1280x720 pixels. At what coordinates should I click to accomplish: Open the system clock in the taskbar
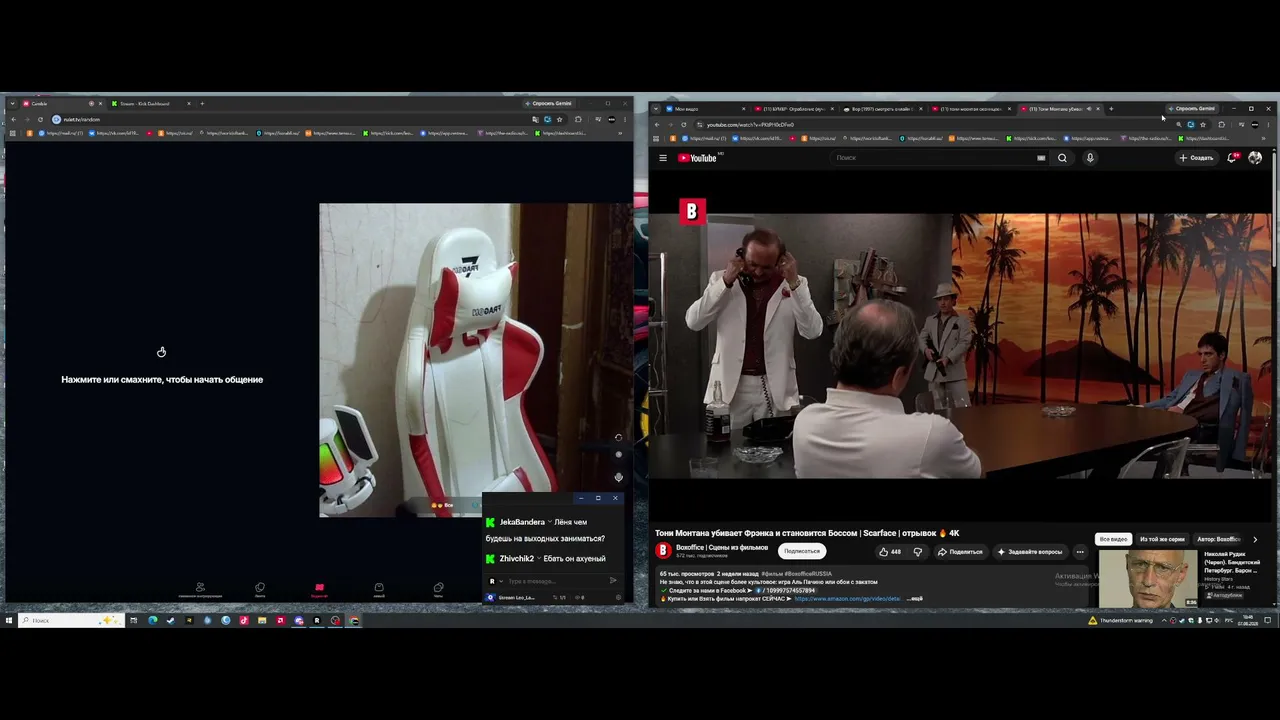(x=1249, y=621)
